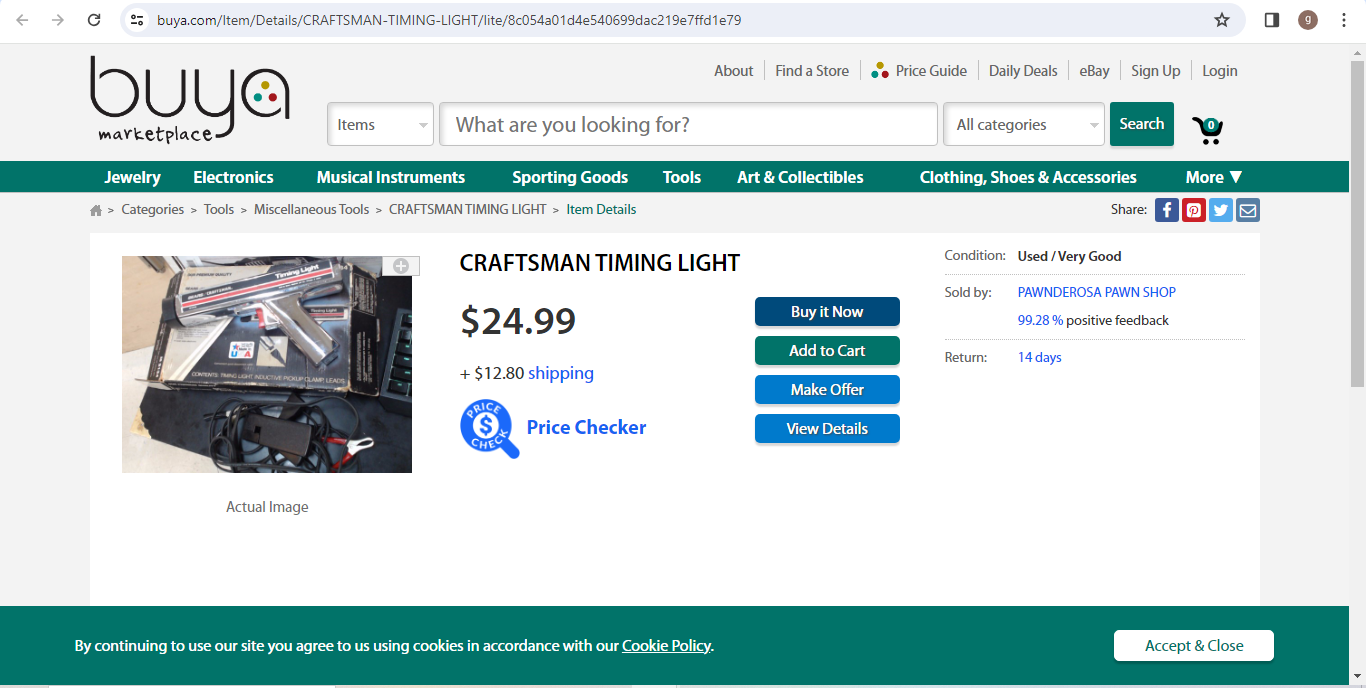Click the Price Guide colored dots icon
Viewport: 1366px width, 688px height.
click(x=880, y=71)
